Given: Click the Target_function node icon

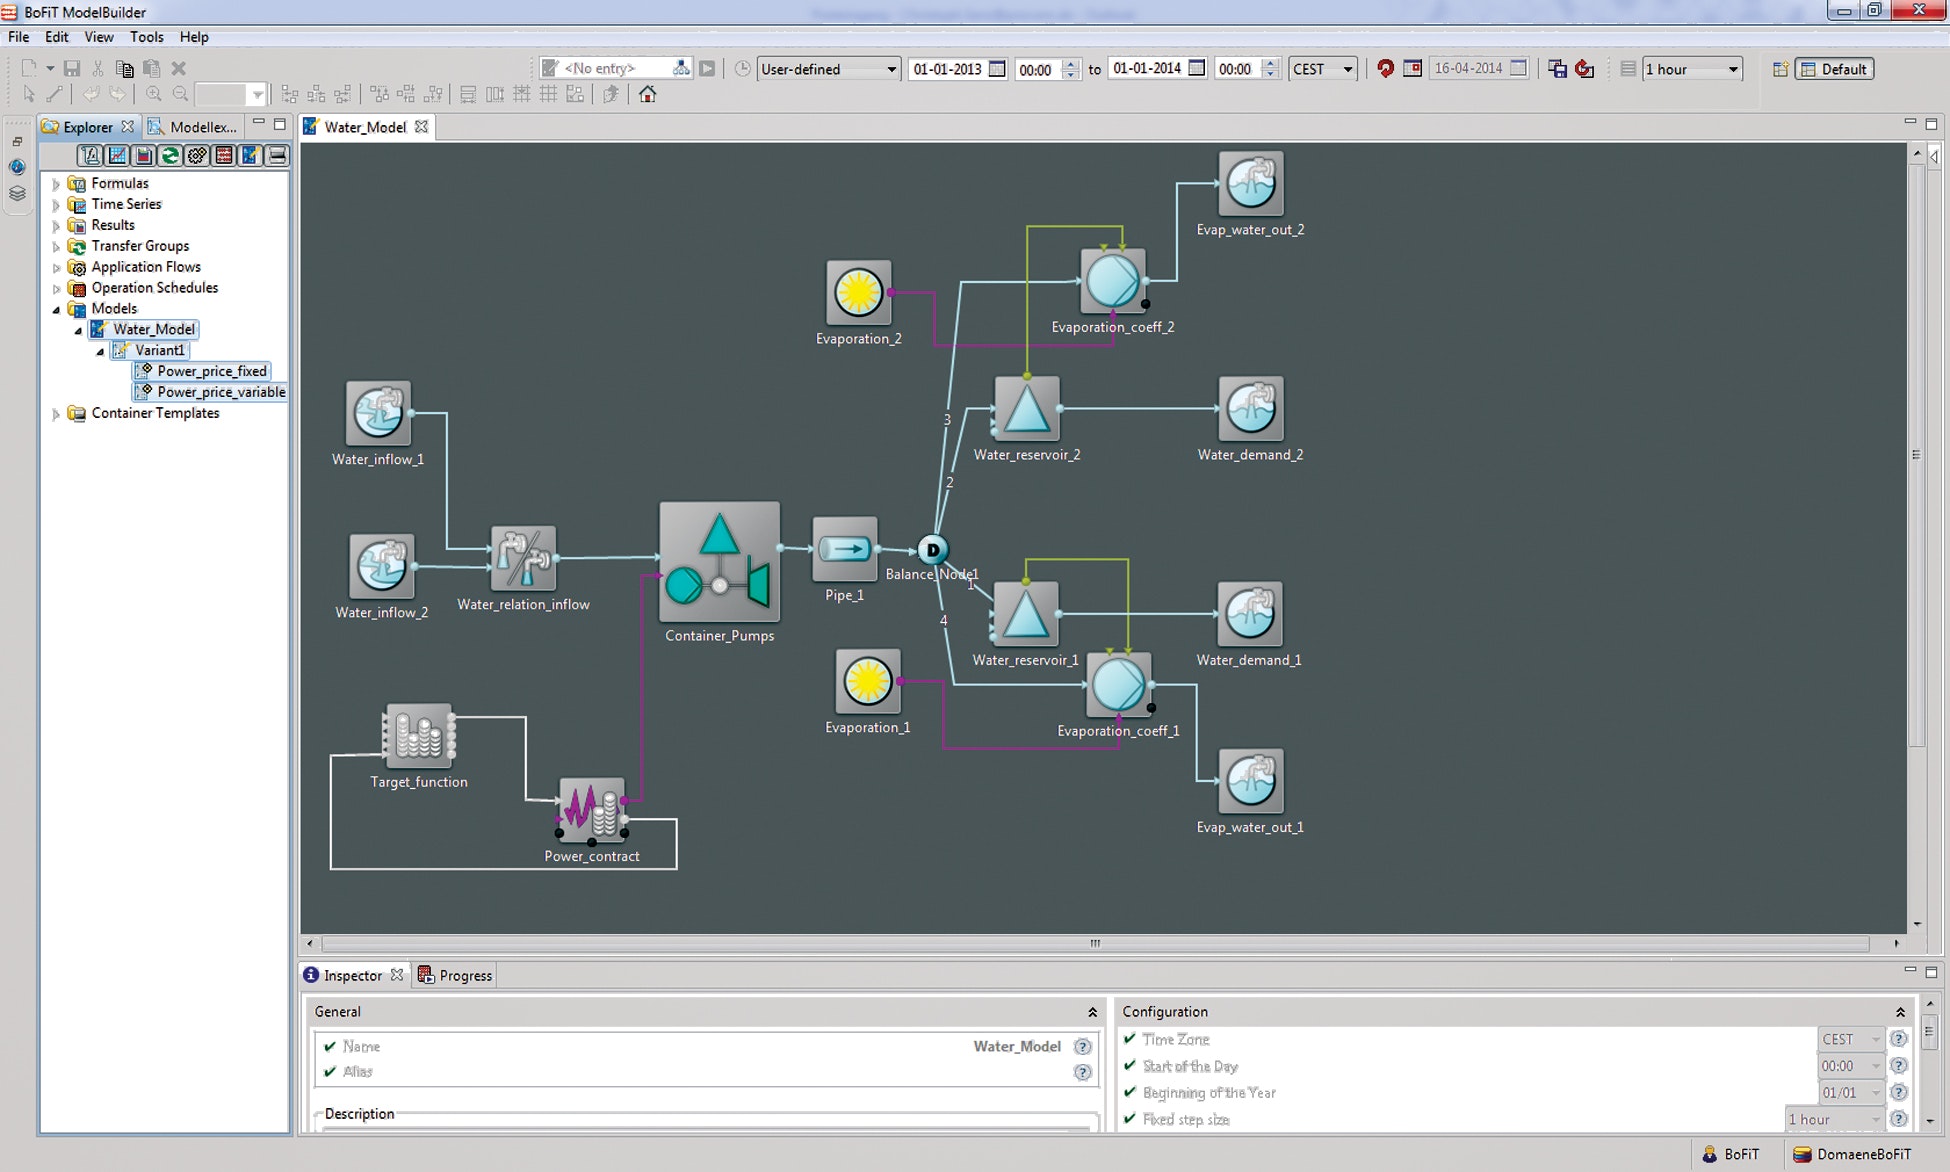Looking at the screenshot, I should (x=418, y=737).
